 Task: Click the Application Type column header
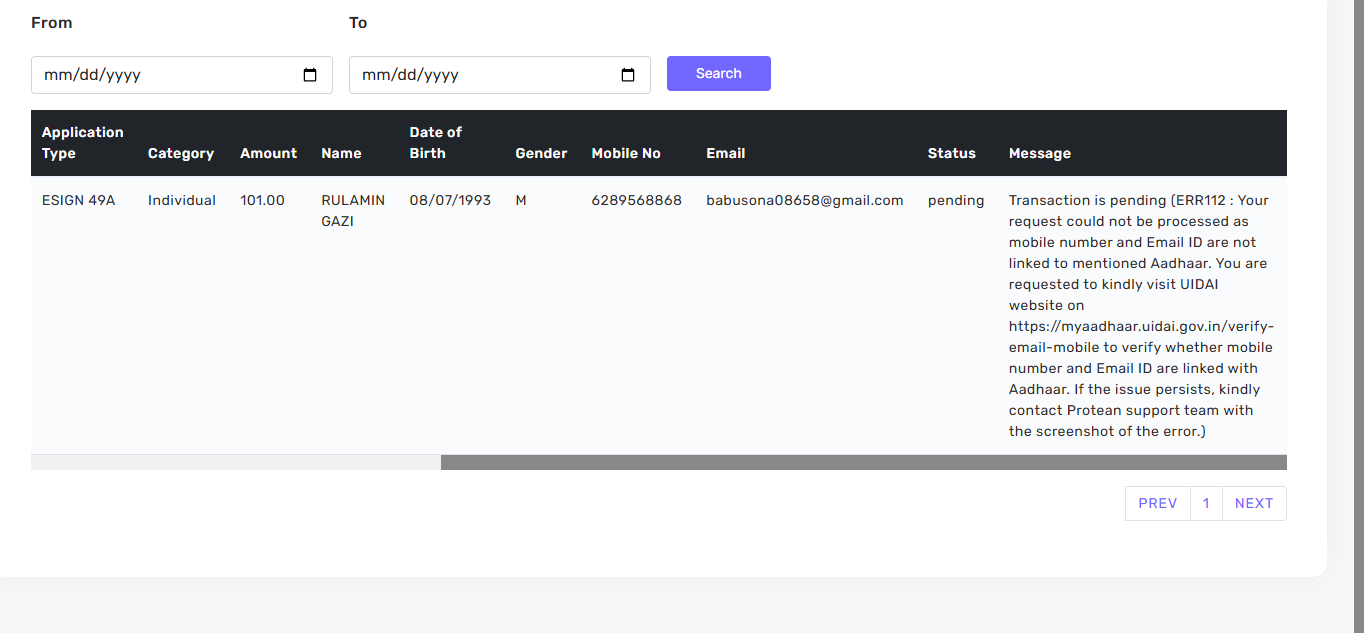[x=82, y=143]
